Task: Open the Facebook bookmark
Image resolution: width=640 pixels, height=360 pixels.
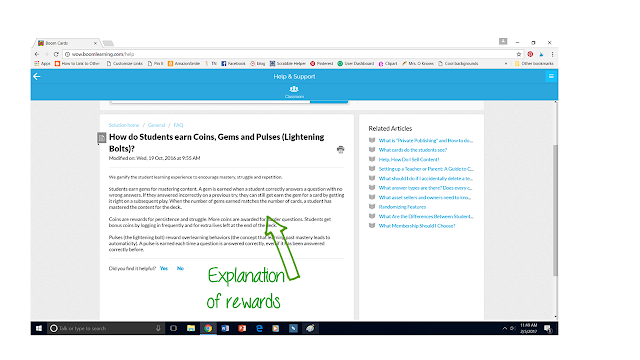Action: coord(233,64)
